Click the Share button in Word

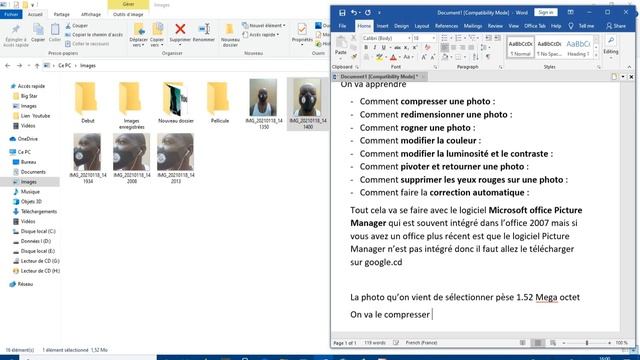(x=616, y=26)
